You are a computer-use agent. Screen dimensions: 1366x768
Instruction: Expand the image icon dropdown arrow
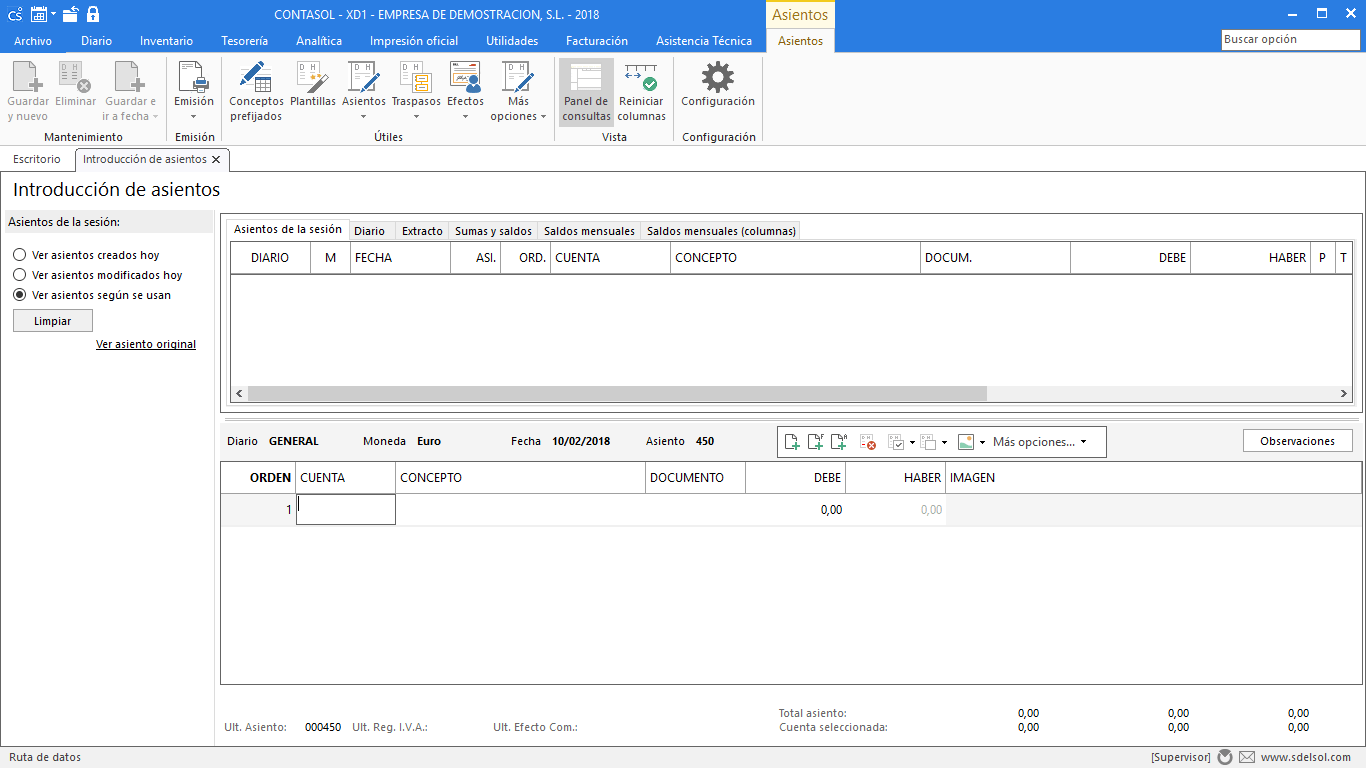click(x=982, y=442)
